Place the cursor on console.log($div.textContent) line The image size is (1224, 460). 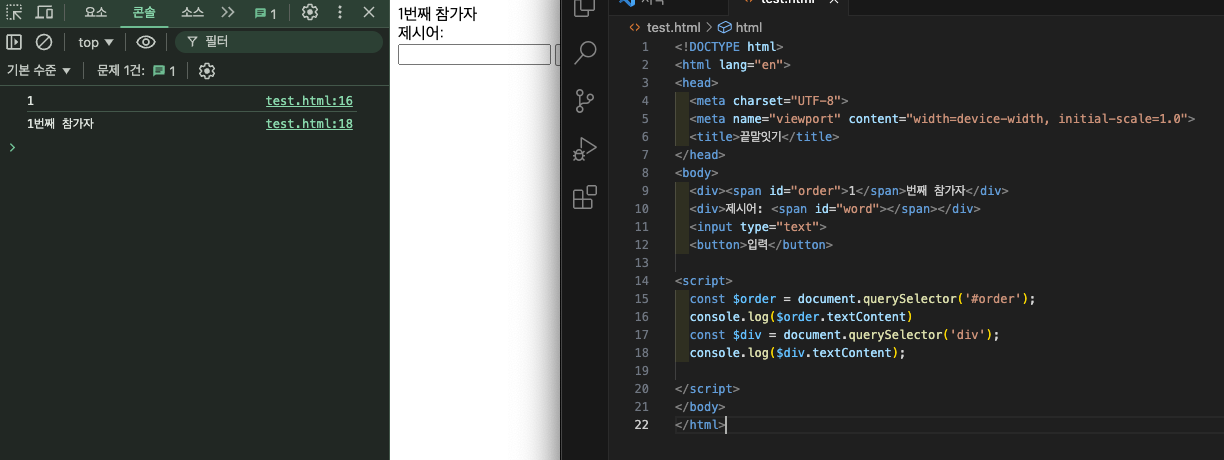click(797, 352)
